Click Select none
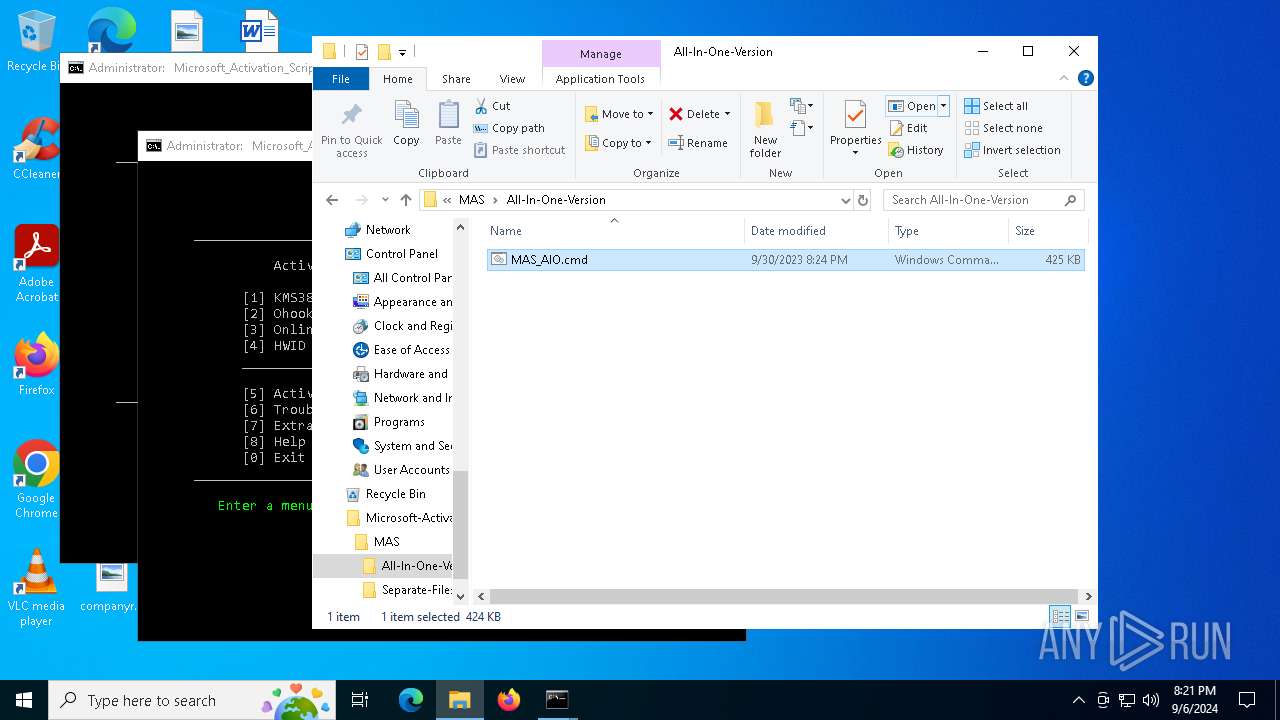Image resolution: width=1280 pixels, height=720 pixels. [1003, 128]
